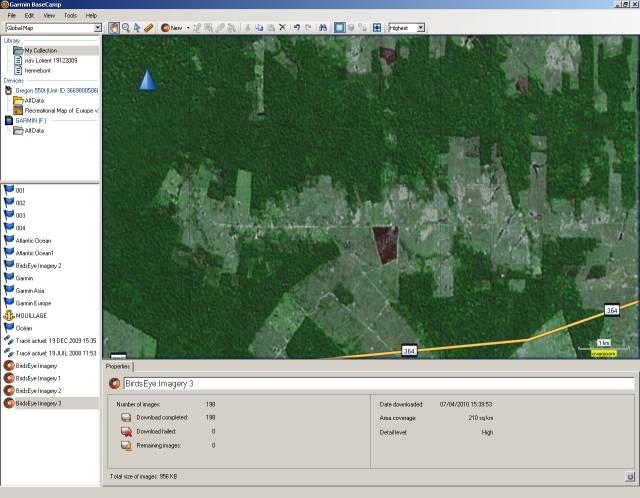Viewport: 640px width, 498px height.
Task: Click the BirdsEye Imagery 3 name field
Action: point(379,384)
